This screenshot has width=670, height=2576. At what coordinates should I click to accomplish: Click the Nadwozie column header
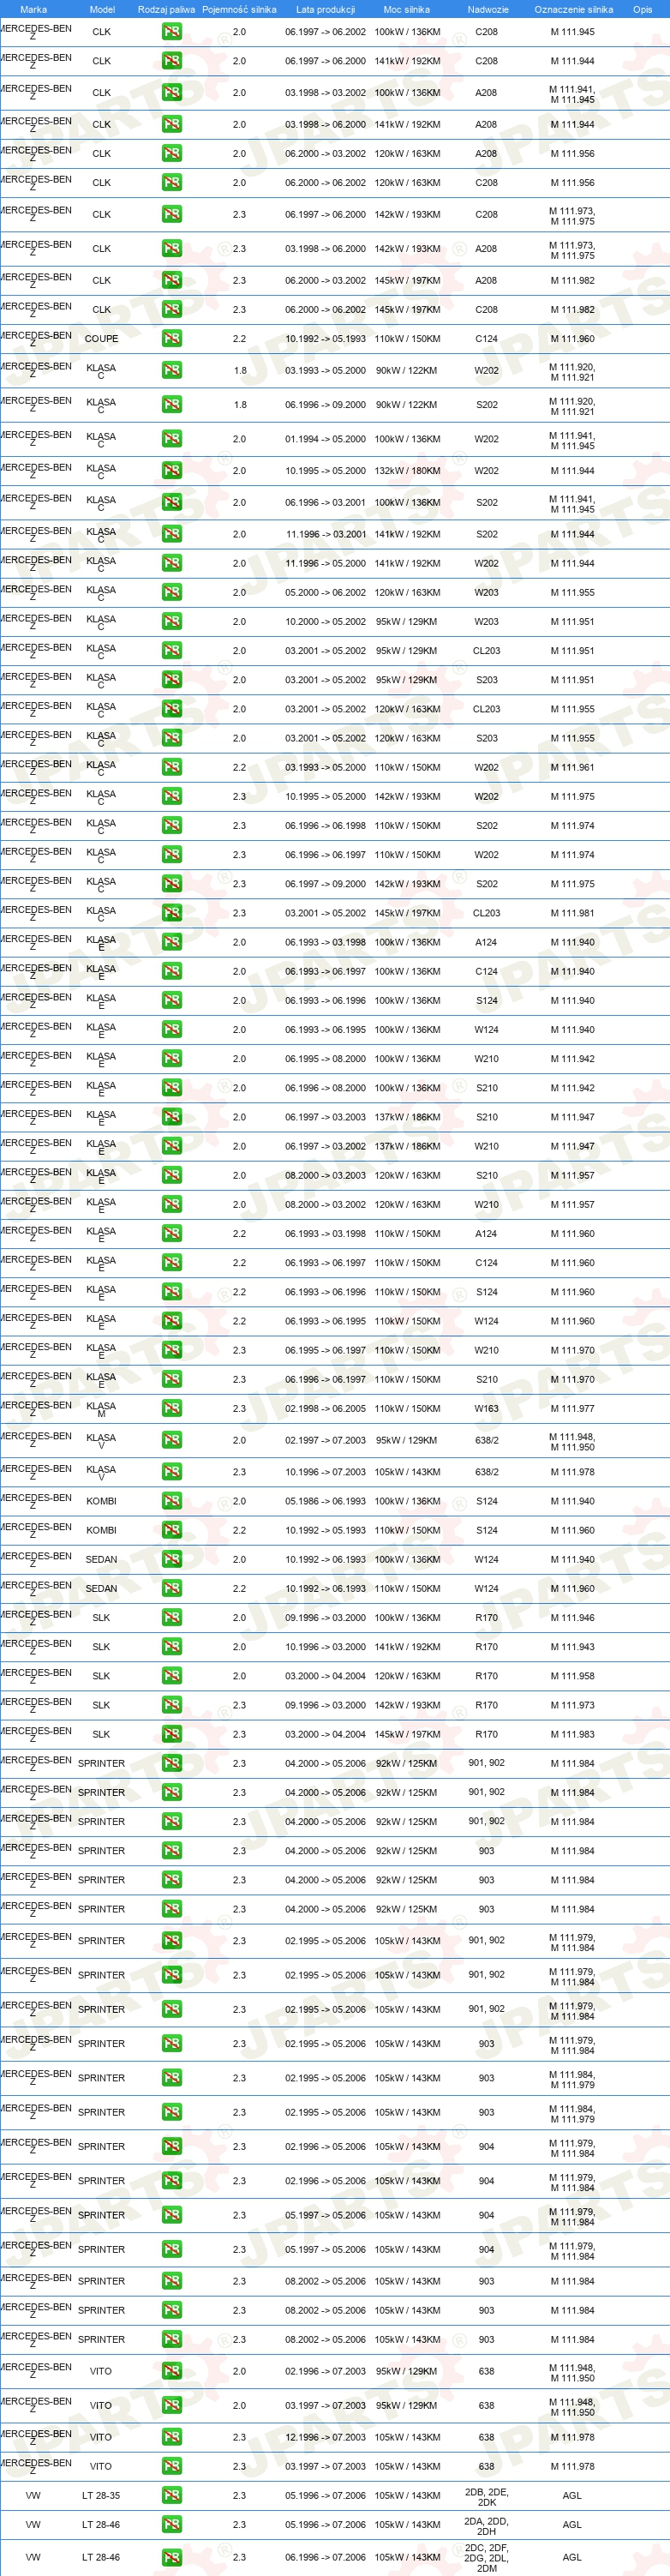[488, 9]
